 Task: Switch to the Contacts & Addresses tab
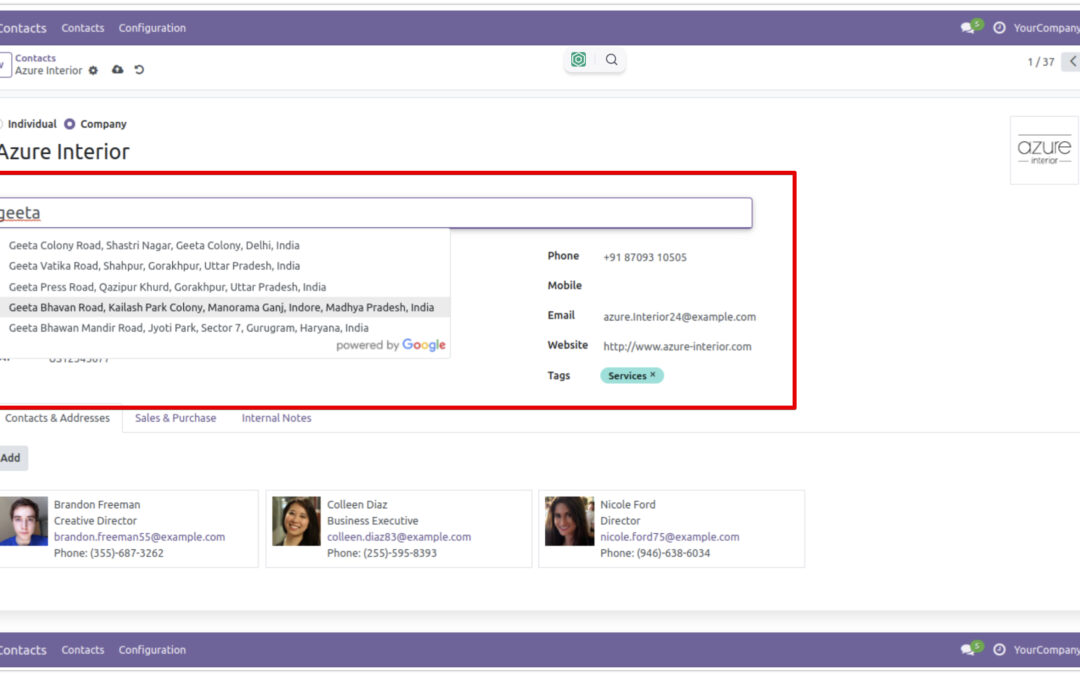[57, 418]
